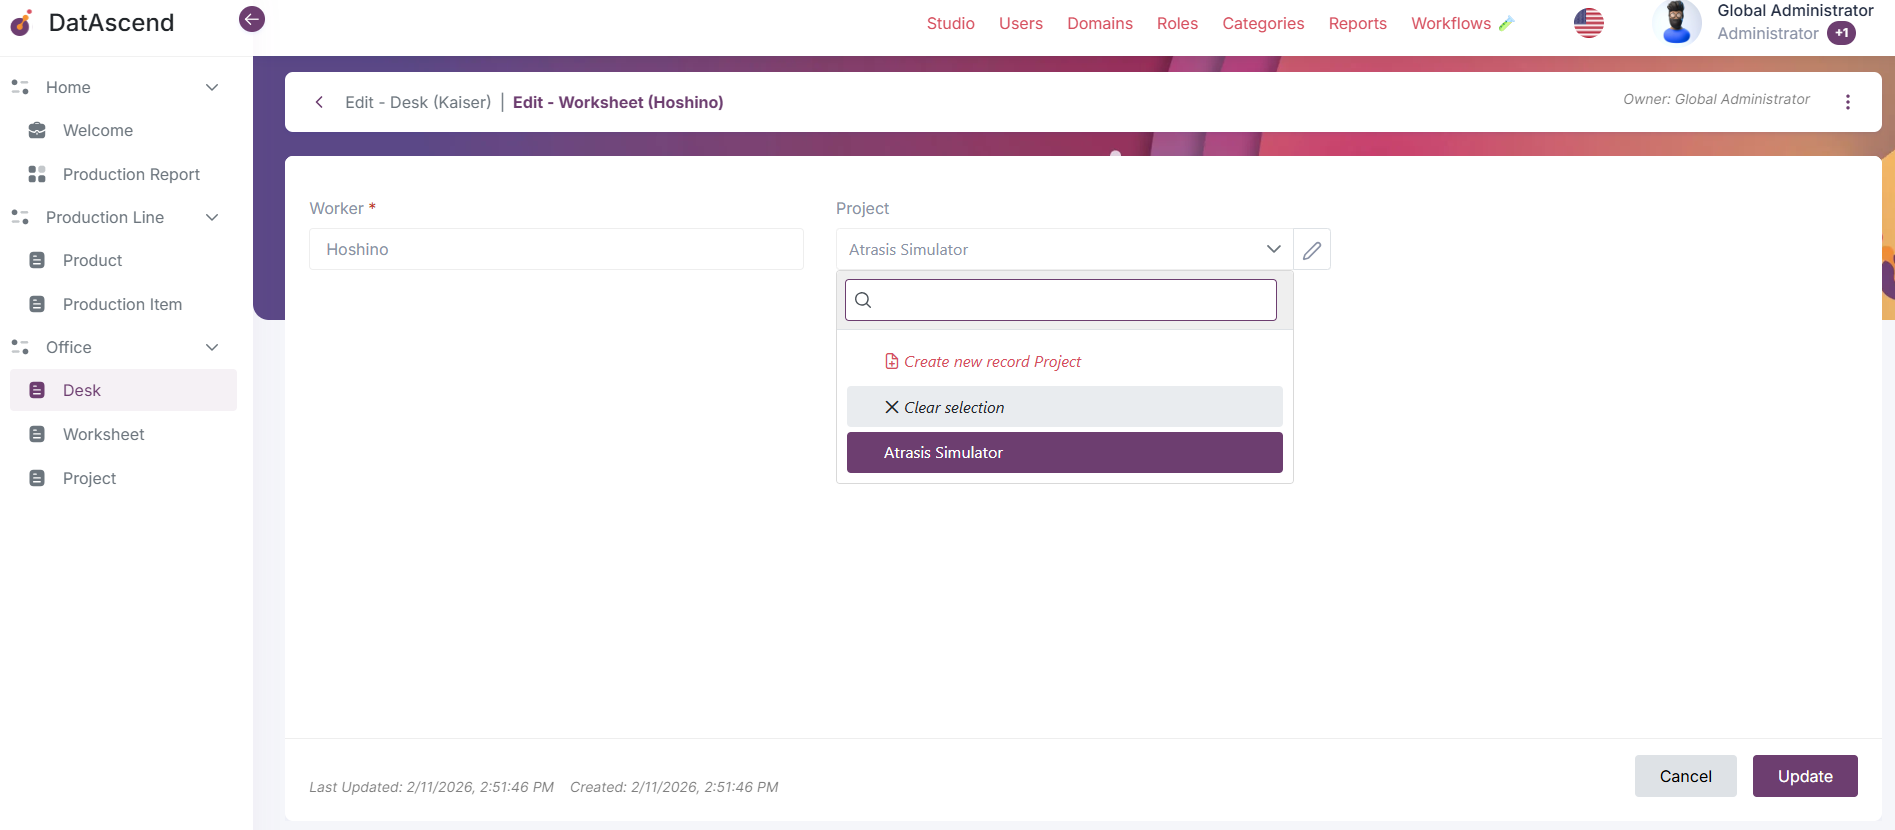Open the Workflows menu

tap(1450, 23)
